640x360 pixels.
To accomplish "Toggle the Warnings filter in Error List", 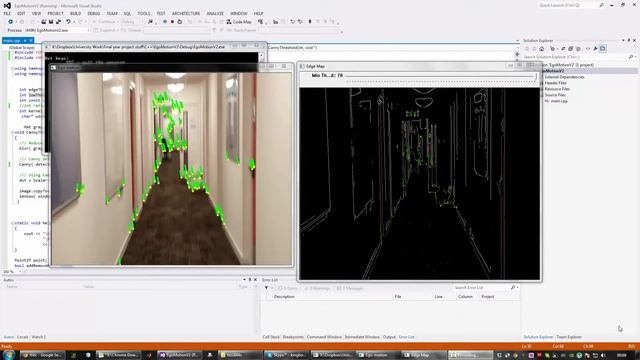I will (317, 288).
